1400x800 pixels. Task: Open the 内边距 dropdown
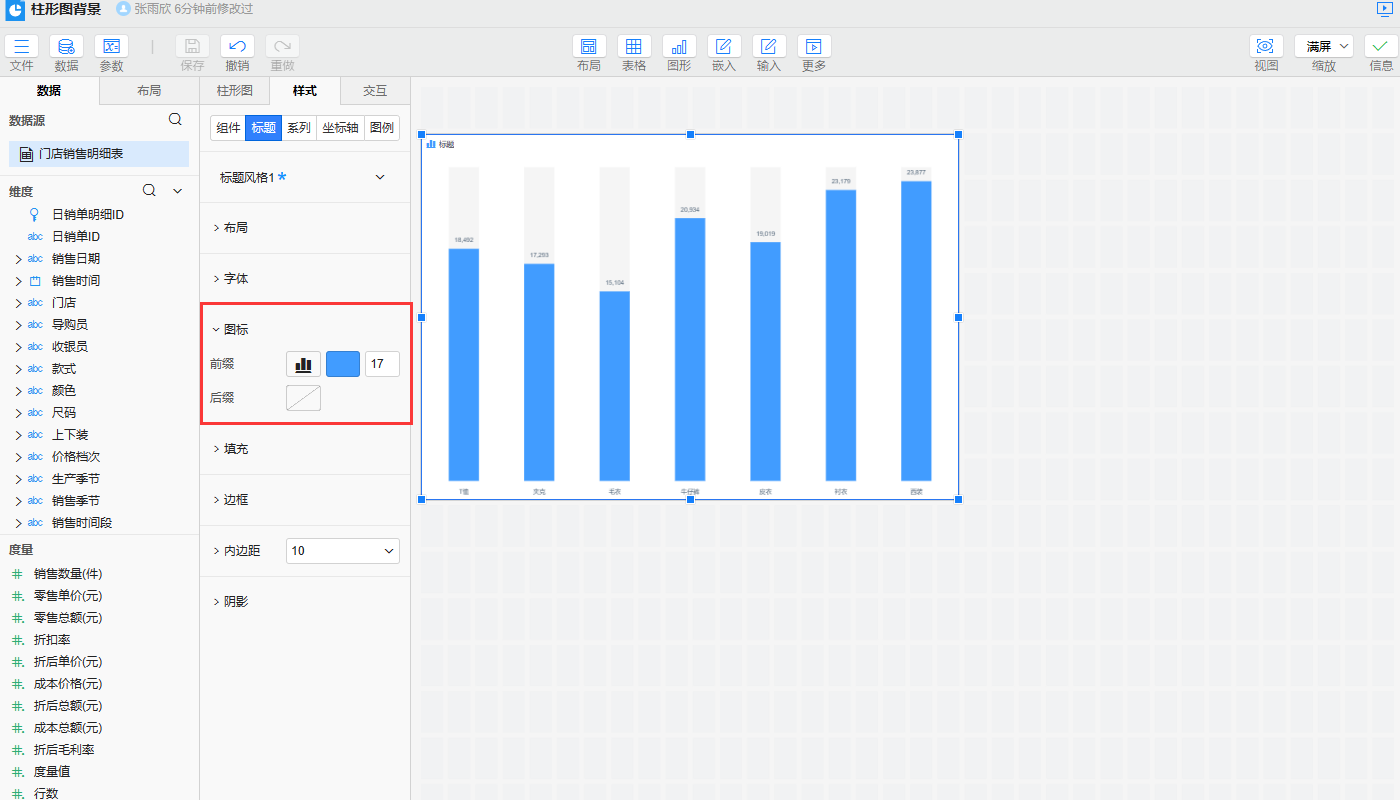(342, 551)
